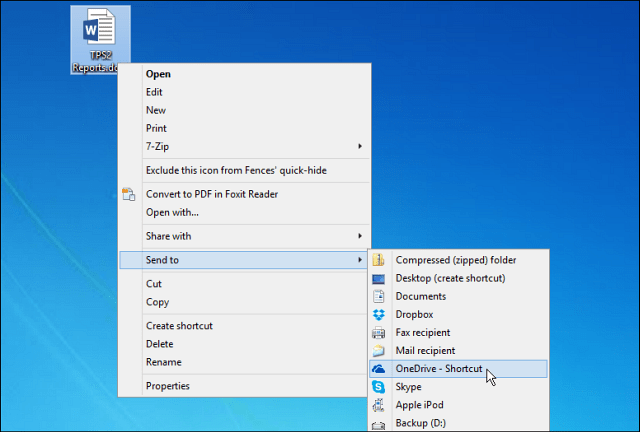This screenshot has height=432, width=640.
Task: Click the Apple iPod device icon
Action: tap(378, 405)
